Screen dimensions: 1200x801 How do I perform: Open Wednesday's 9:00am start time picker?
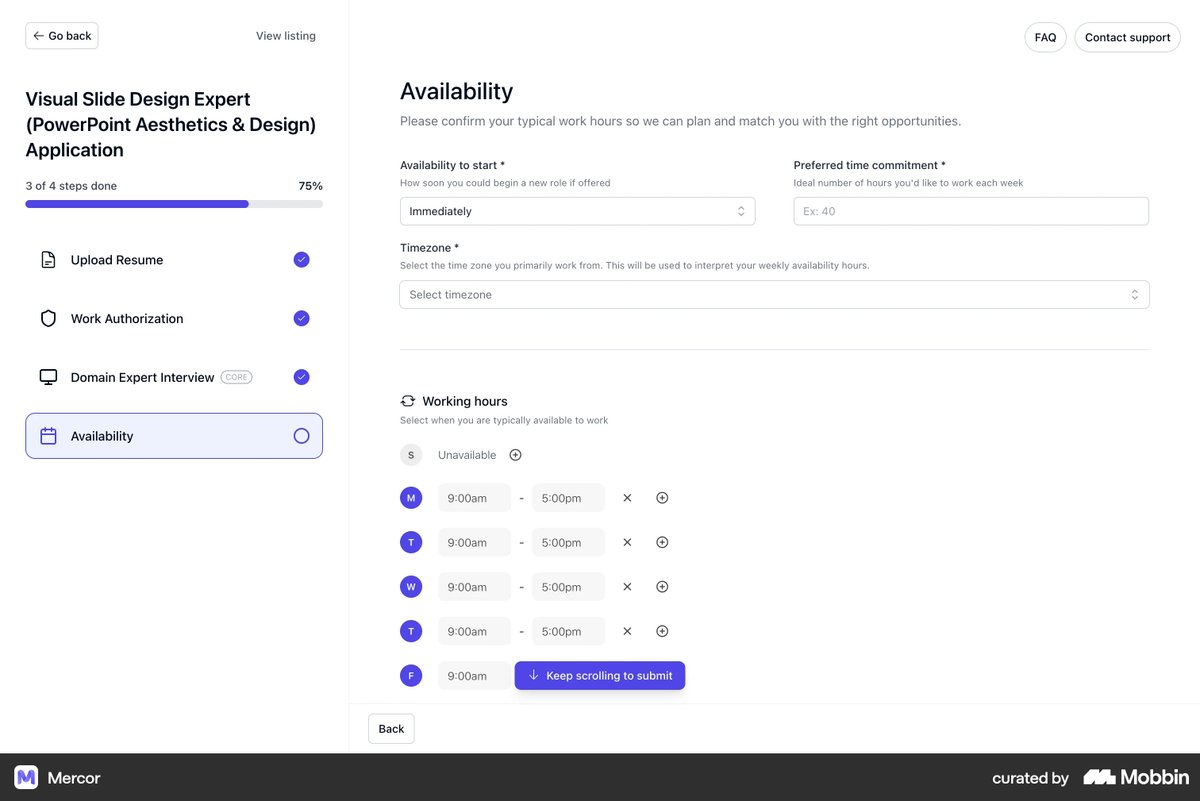pos(474,587)
